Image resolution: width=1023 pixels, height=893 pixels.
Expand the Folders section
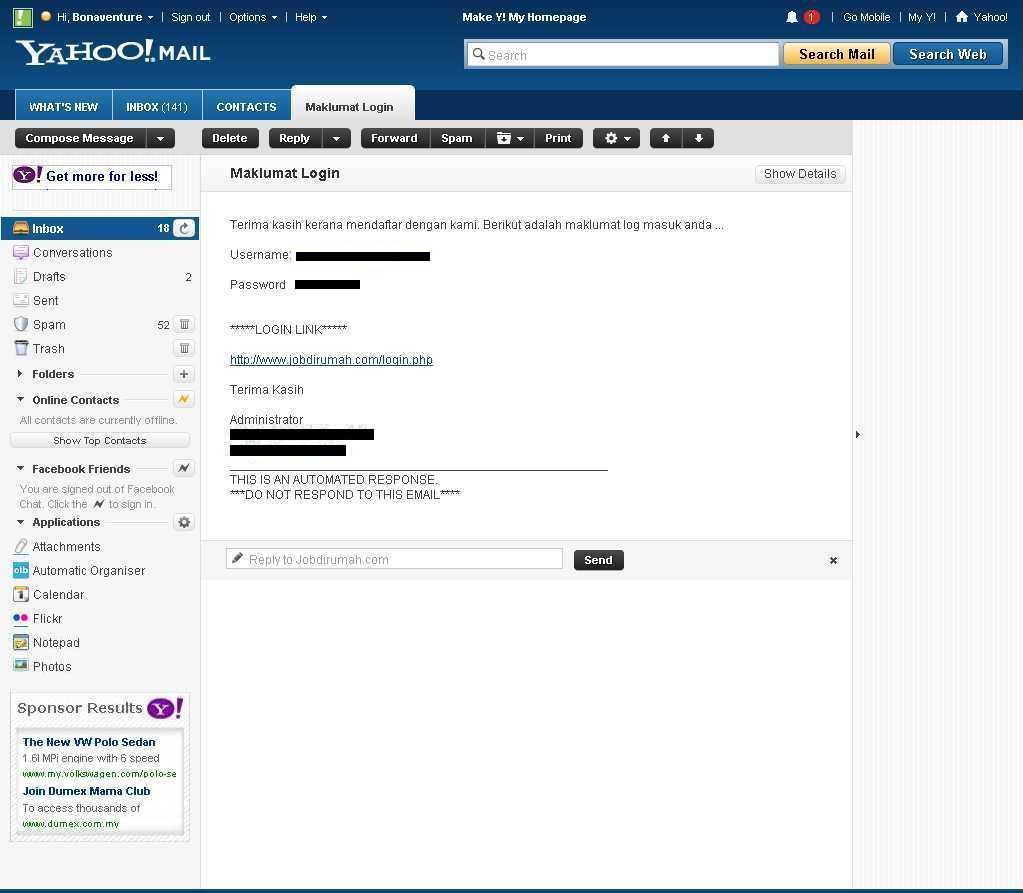pyautogui.click(x=20, y=374)
